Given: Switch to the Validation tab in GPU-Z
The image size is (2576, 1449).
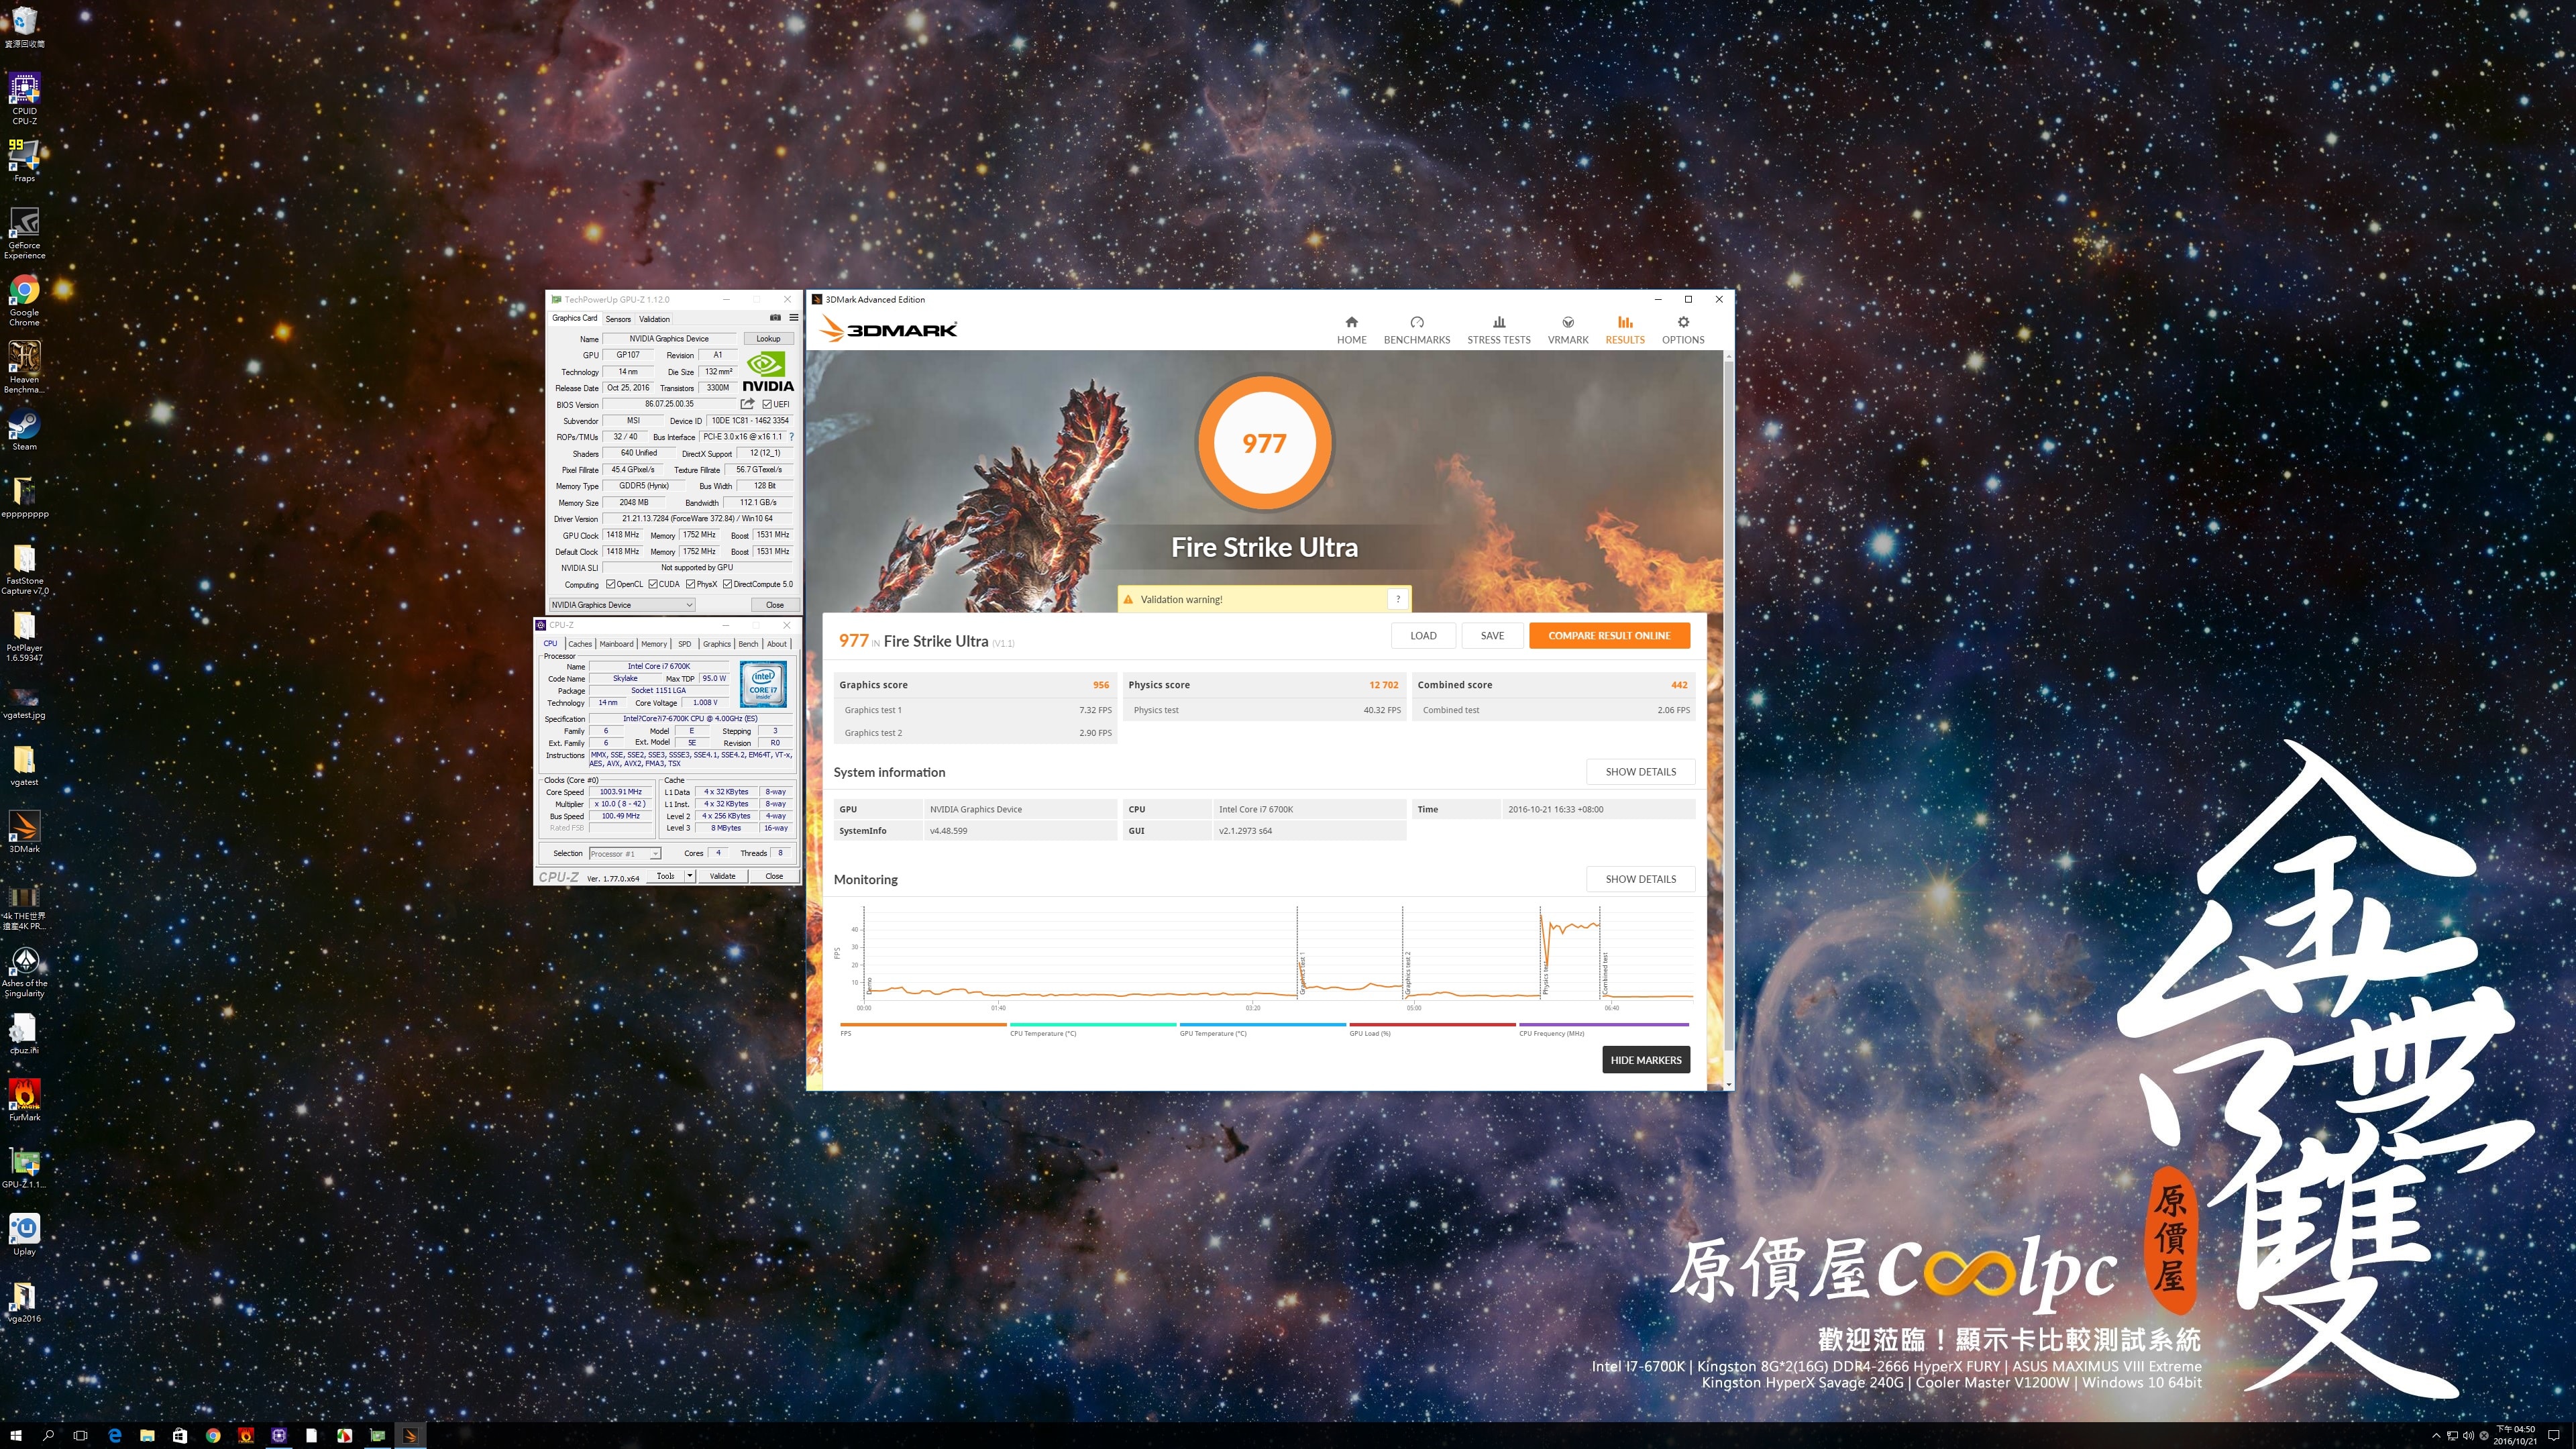Looking at the screenshot, I should 654,319.
